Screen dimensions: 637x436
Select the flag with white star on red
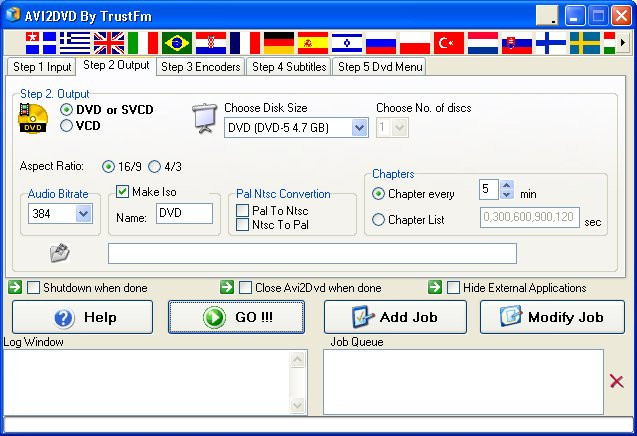41,43
